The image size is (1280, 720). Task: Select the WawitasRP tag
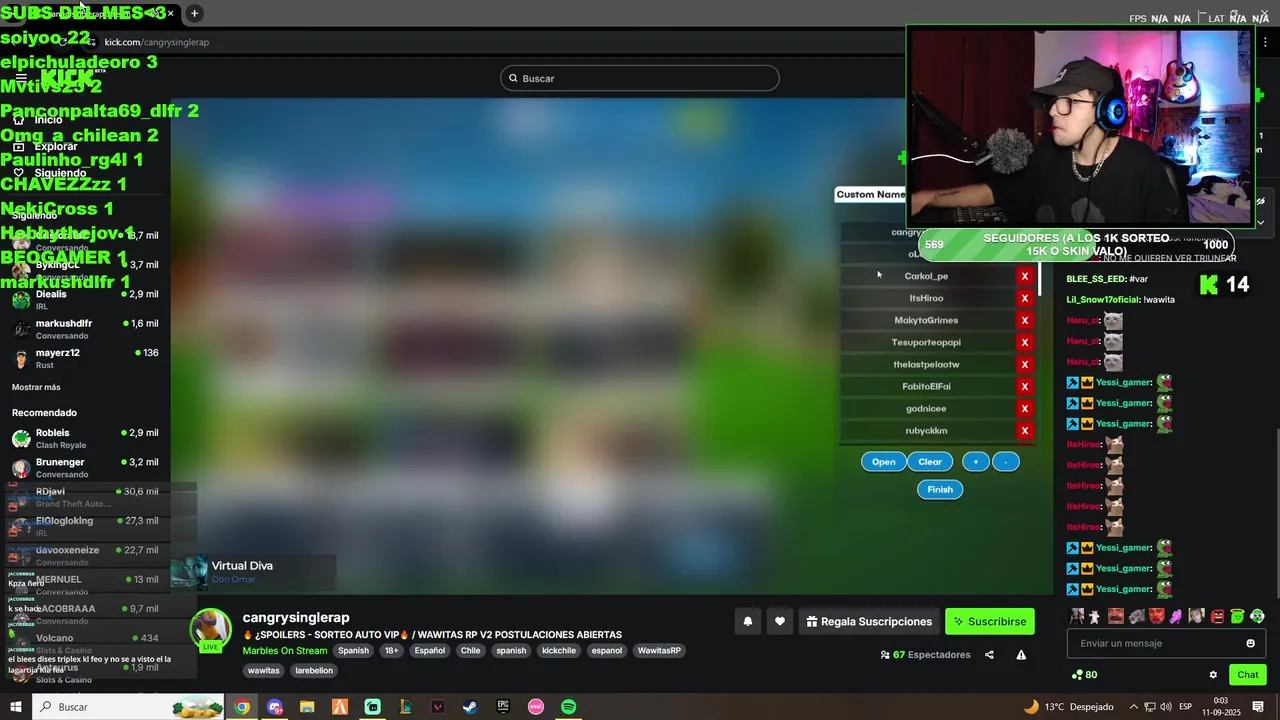(x=659, y=651)
